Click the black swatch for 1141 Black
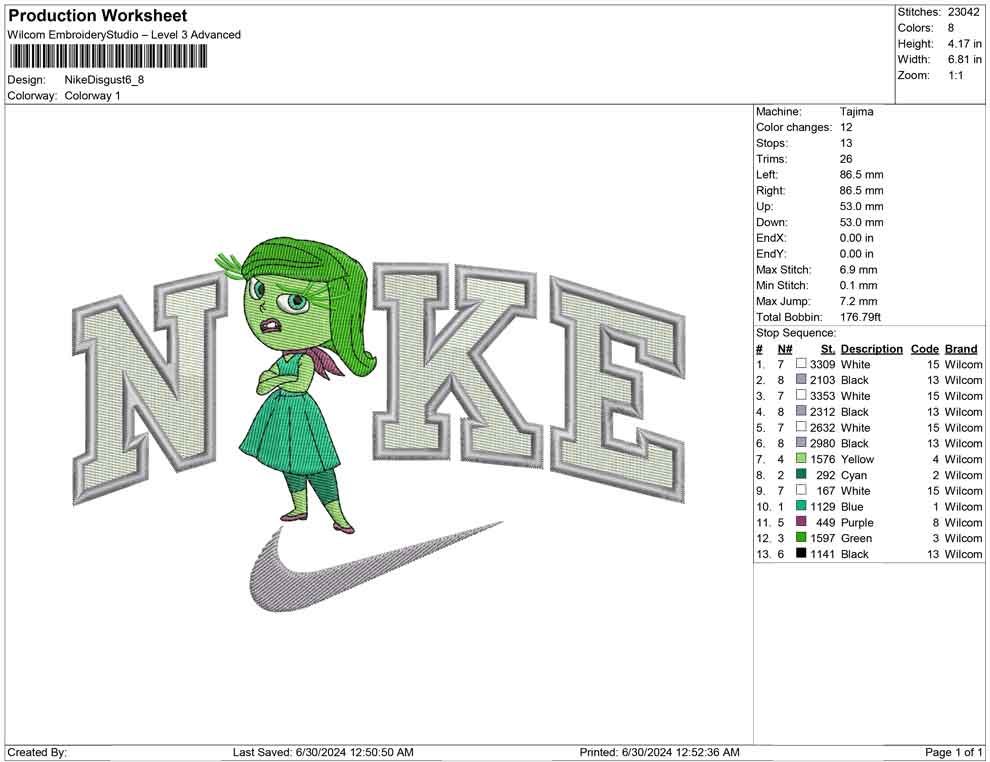Image resolution: width=990 pixels, height=762 pixels. (x=801, y=553)
